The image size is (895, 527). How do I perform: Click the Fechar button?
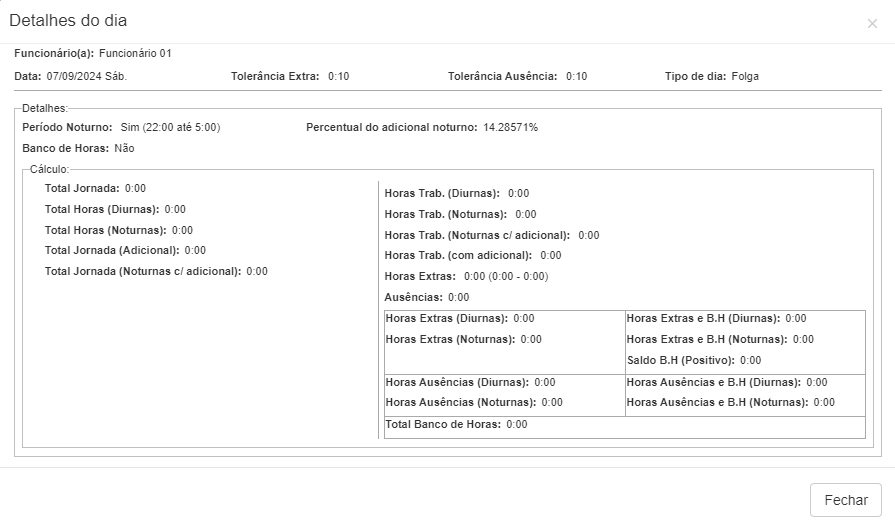click(x=845, y=499)
